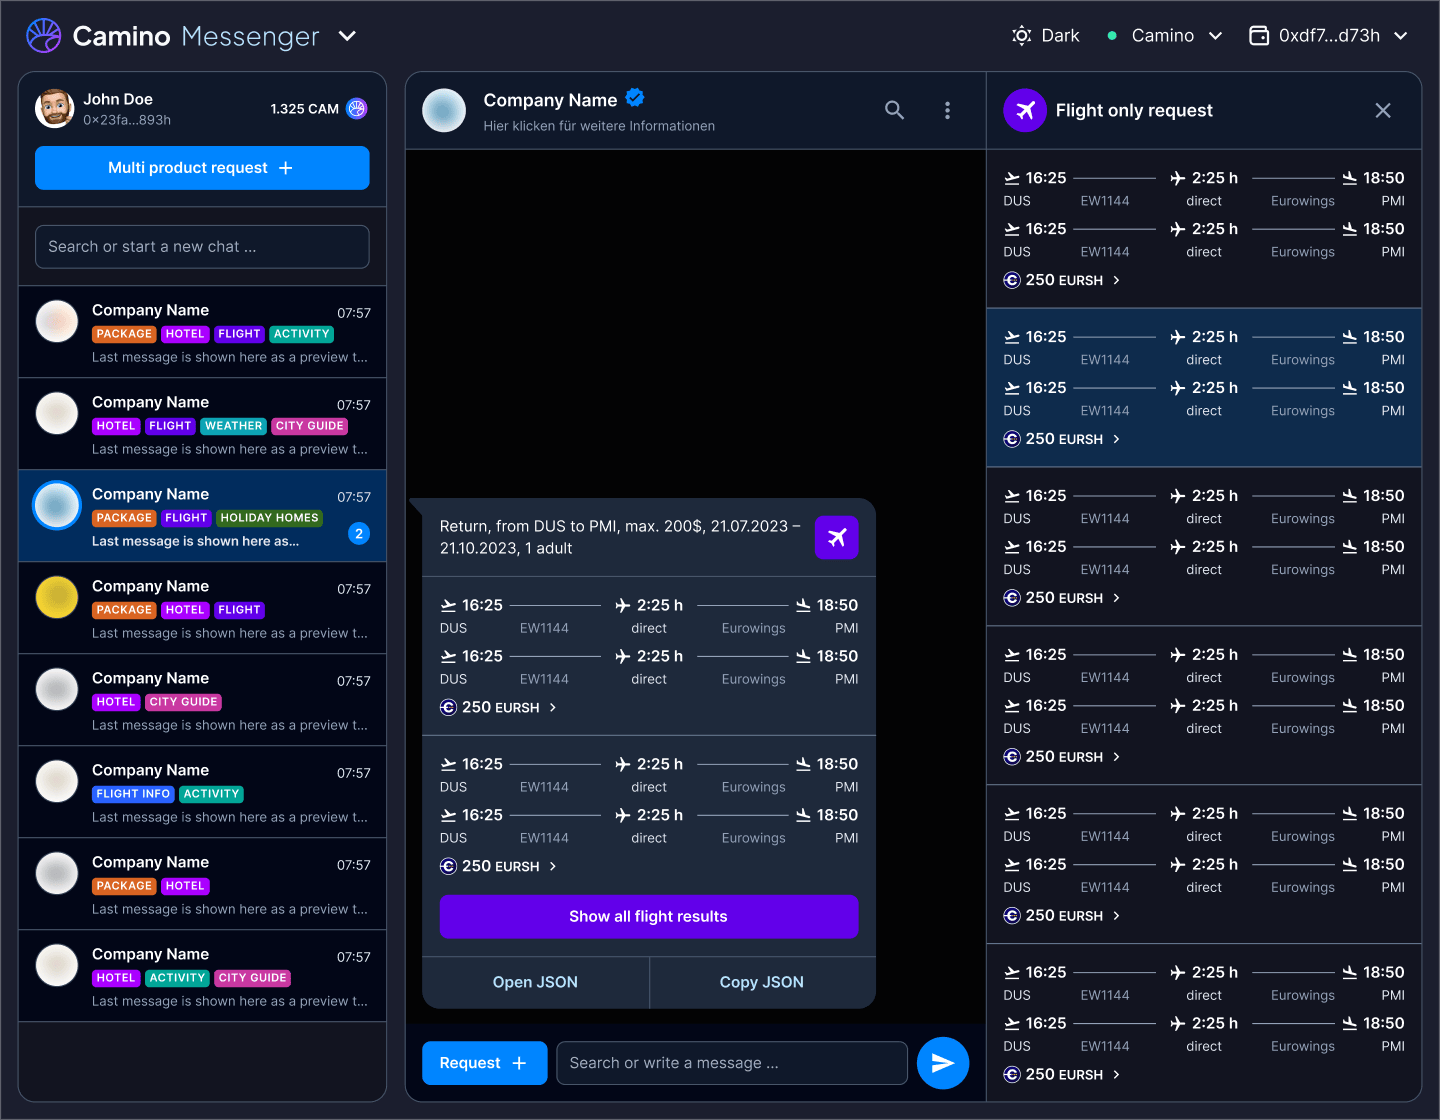Click the wallet icon next to 0xdf7...d73h
This screenshot has width=1440, height=1120.
pos(1258,34)
